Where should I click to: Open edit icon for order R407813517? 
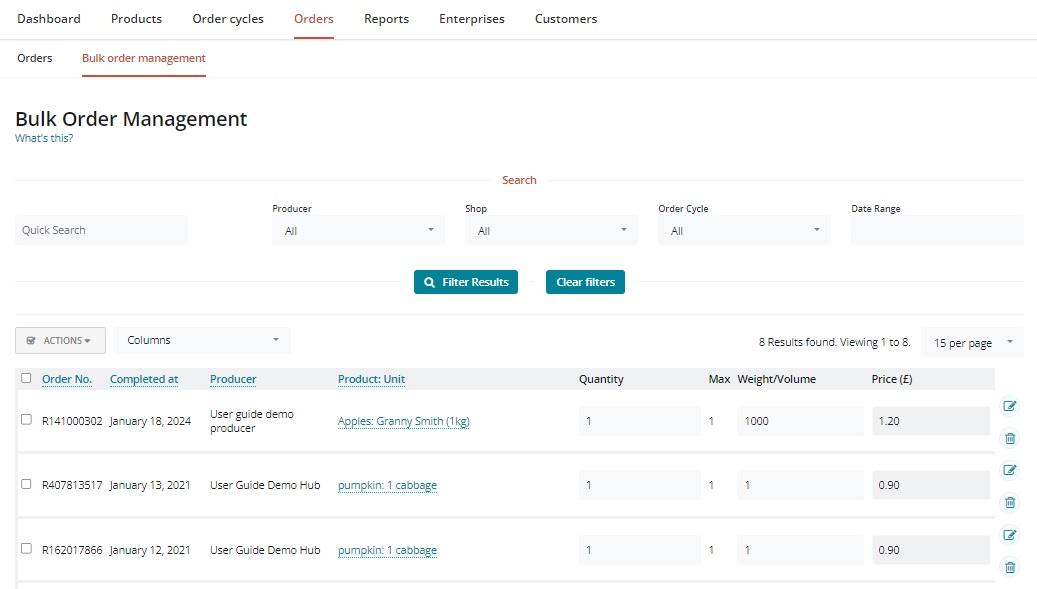point(1009,470)
